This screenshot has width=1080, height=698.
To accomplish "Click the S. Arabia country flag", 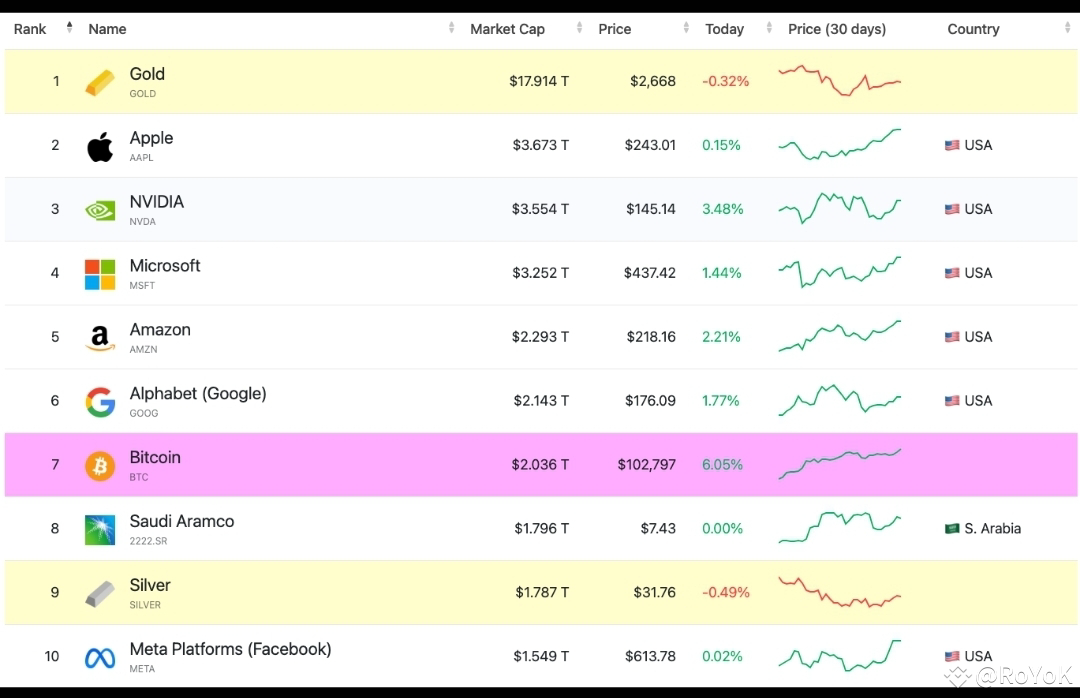I will [952, 528].
